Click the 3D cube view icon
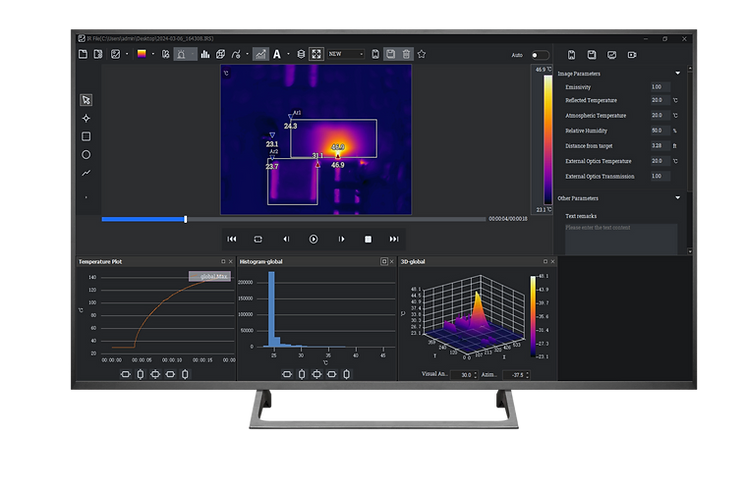The image size is (745, 485). pyautogui.click(x=220, y=54)
